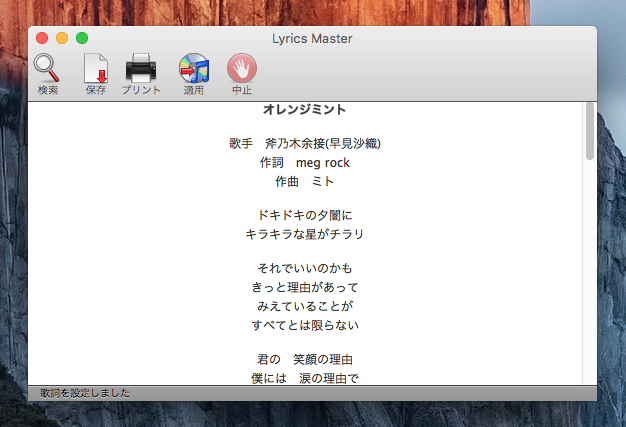Click the 歌手 斧乃木余接(早見沙織) line

pyautogui.click(x=305, y=143)
